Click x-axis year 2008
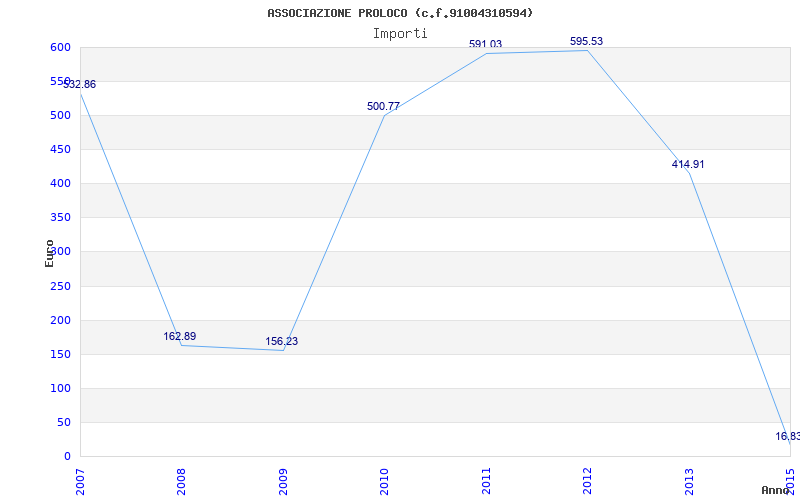 182,482
